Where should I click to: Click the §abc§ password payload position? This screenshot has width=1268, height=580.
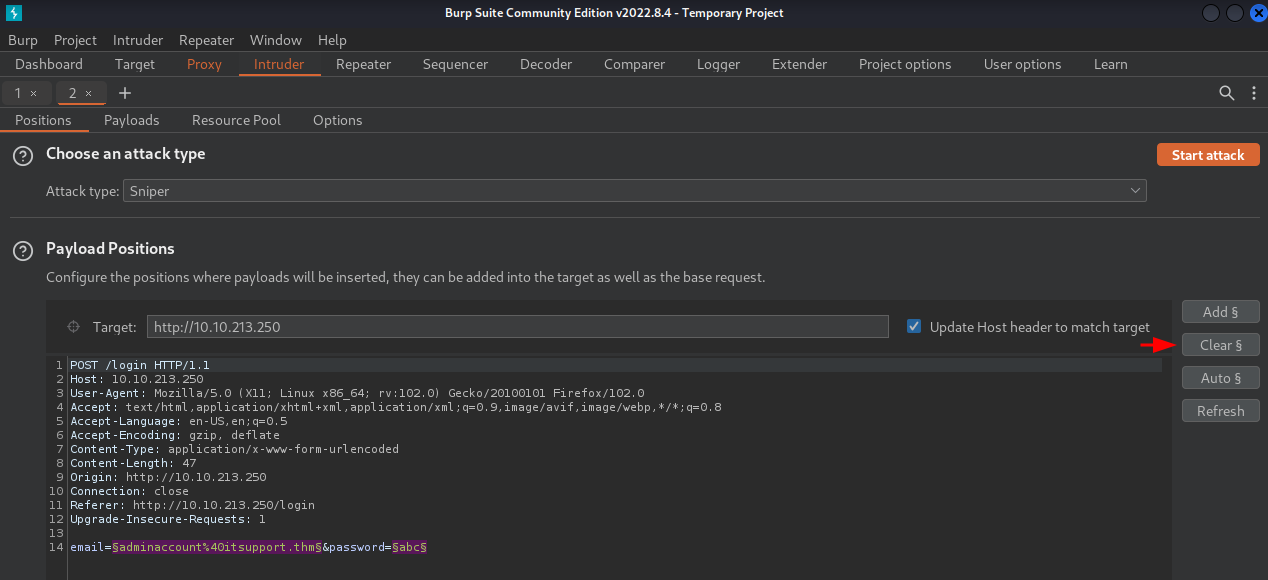pos(410,547)
